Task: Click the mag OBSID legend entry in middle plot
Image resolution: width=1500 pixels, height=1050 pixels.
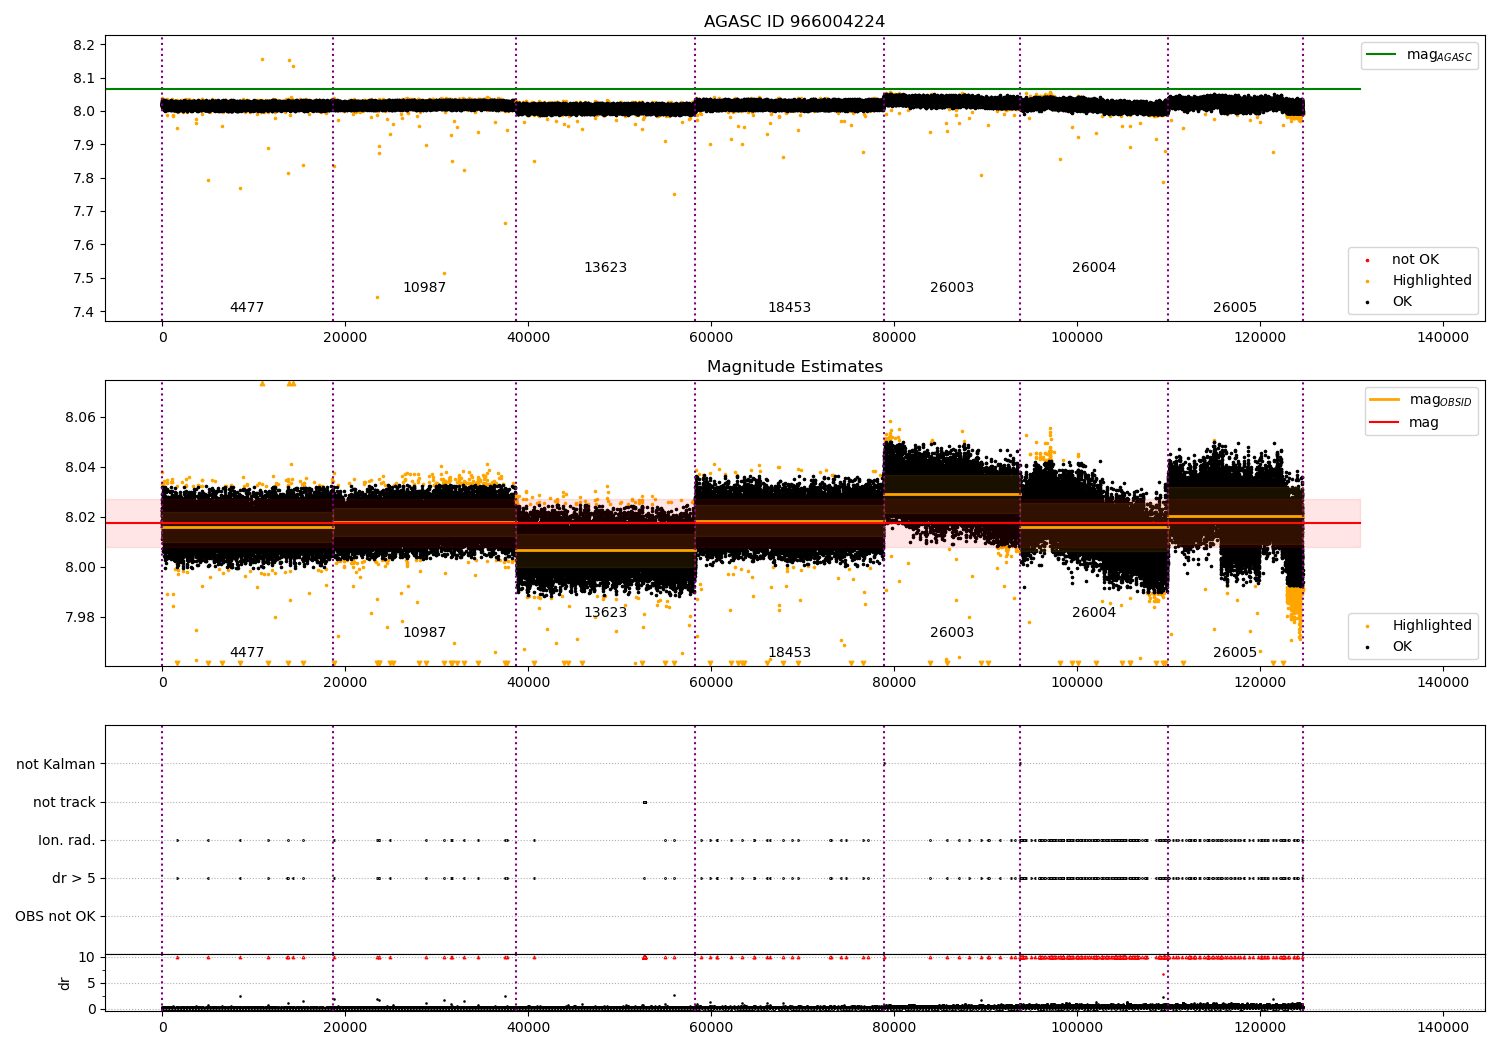Action: click(x=1420, y=400)
